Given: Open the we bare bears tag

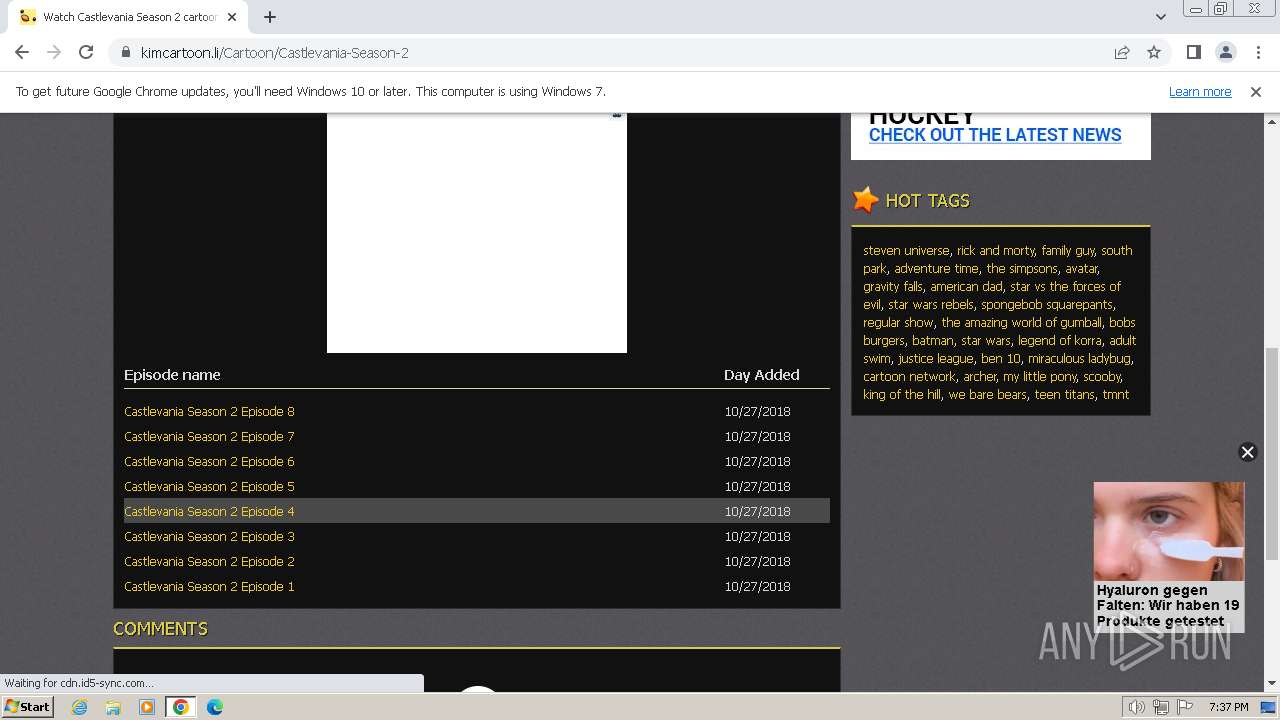Looking at the screenshot, I should pos(987,395).
